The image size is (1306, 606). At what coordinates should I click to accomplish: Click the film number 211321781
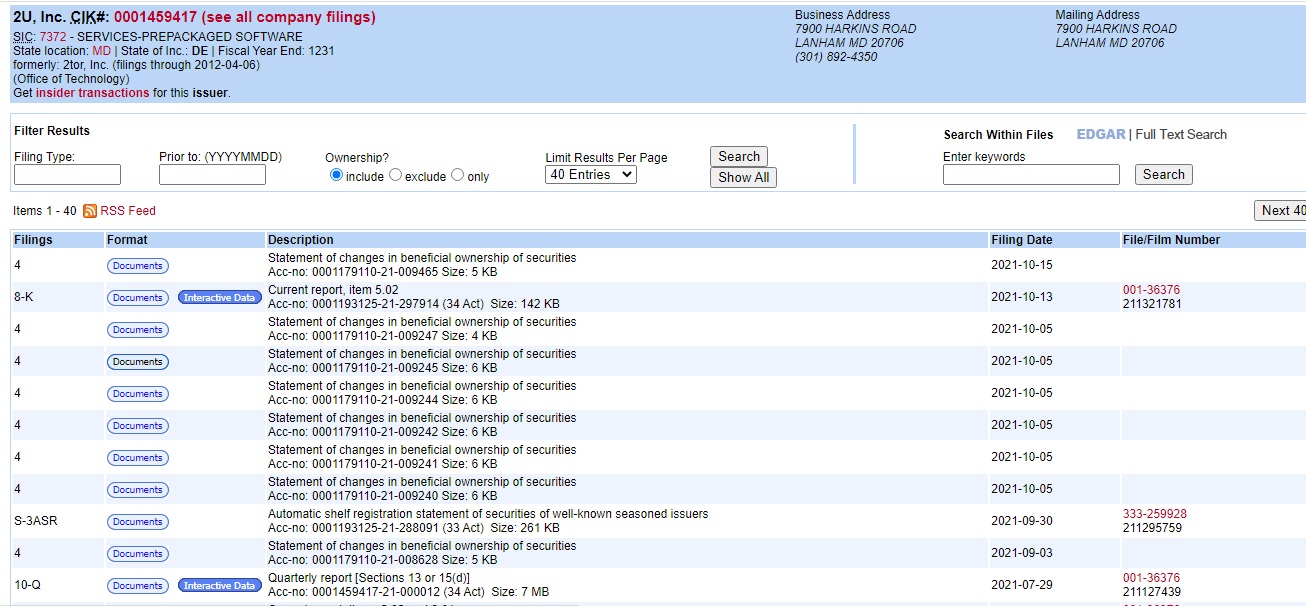click(x=1152, y=304)
